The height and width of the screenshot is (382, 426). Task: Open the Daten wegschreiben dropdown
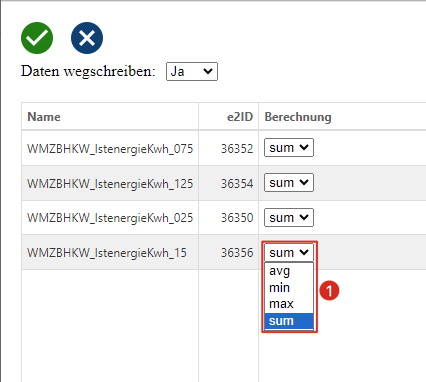pos(192,71)
